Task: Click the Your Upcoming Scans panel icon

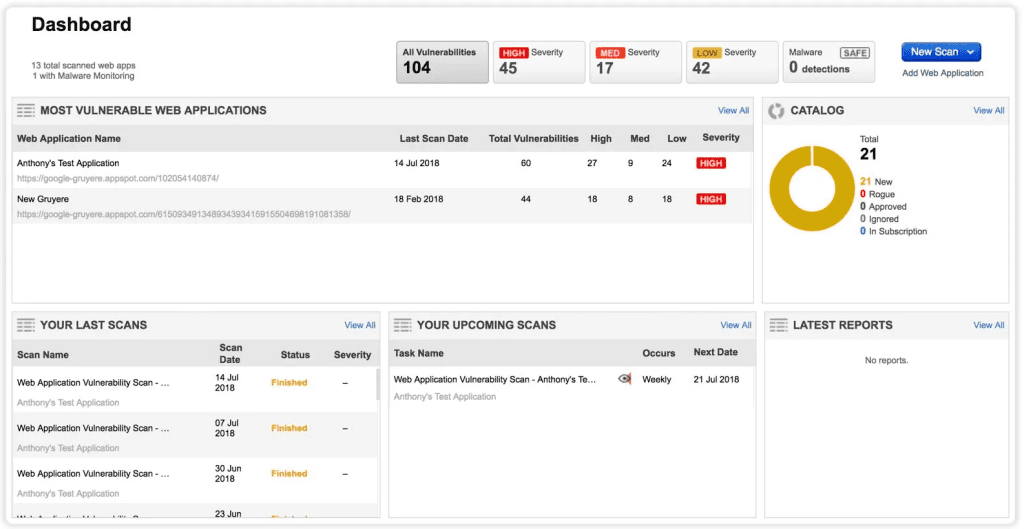Action: click(x=403, y=325)
